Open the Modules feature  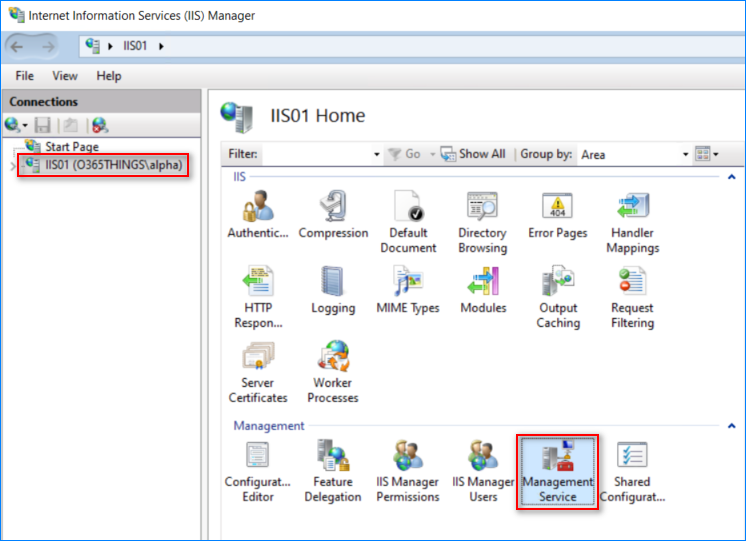click(x=483, y=289)
